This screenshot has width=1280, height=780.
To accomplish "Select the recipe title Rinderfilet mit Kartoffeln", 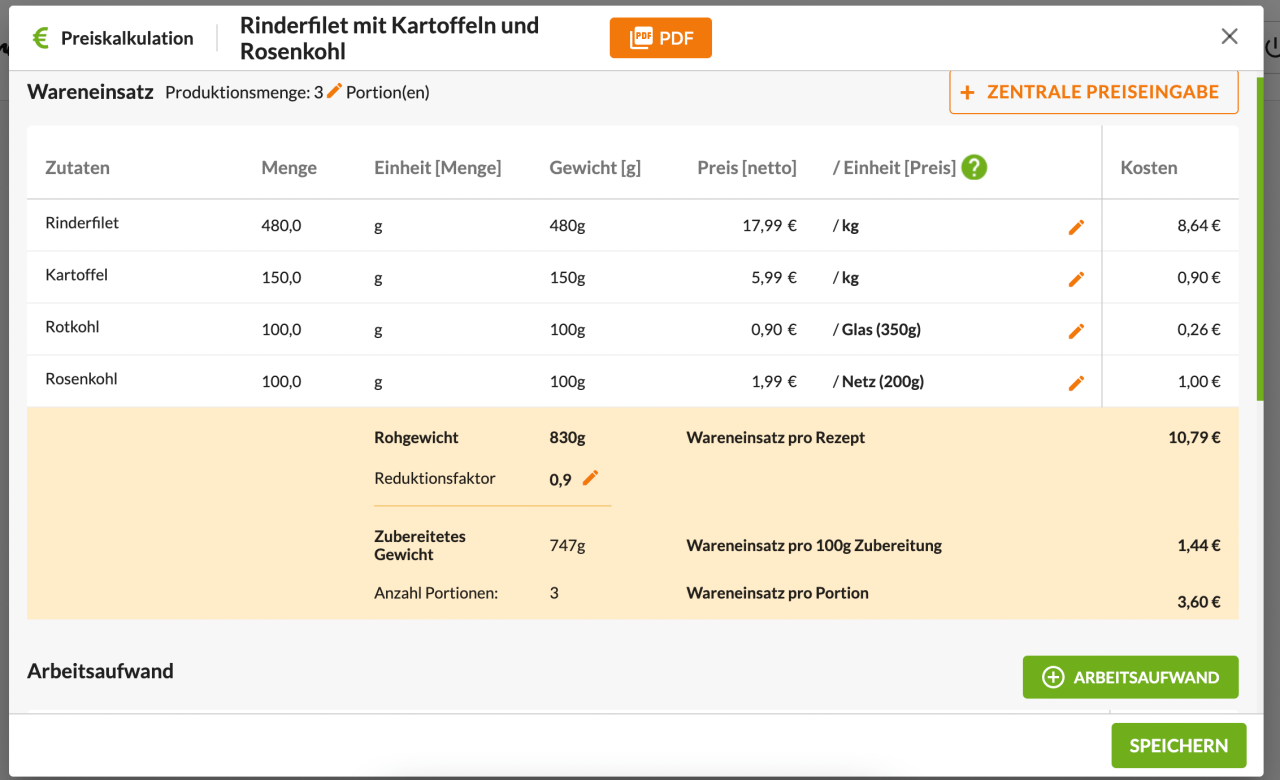I will (x=388, y=37).
